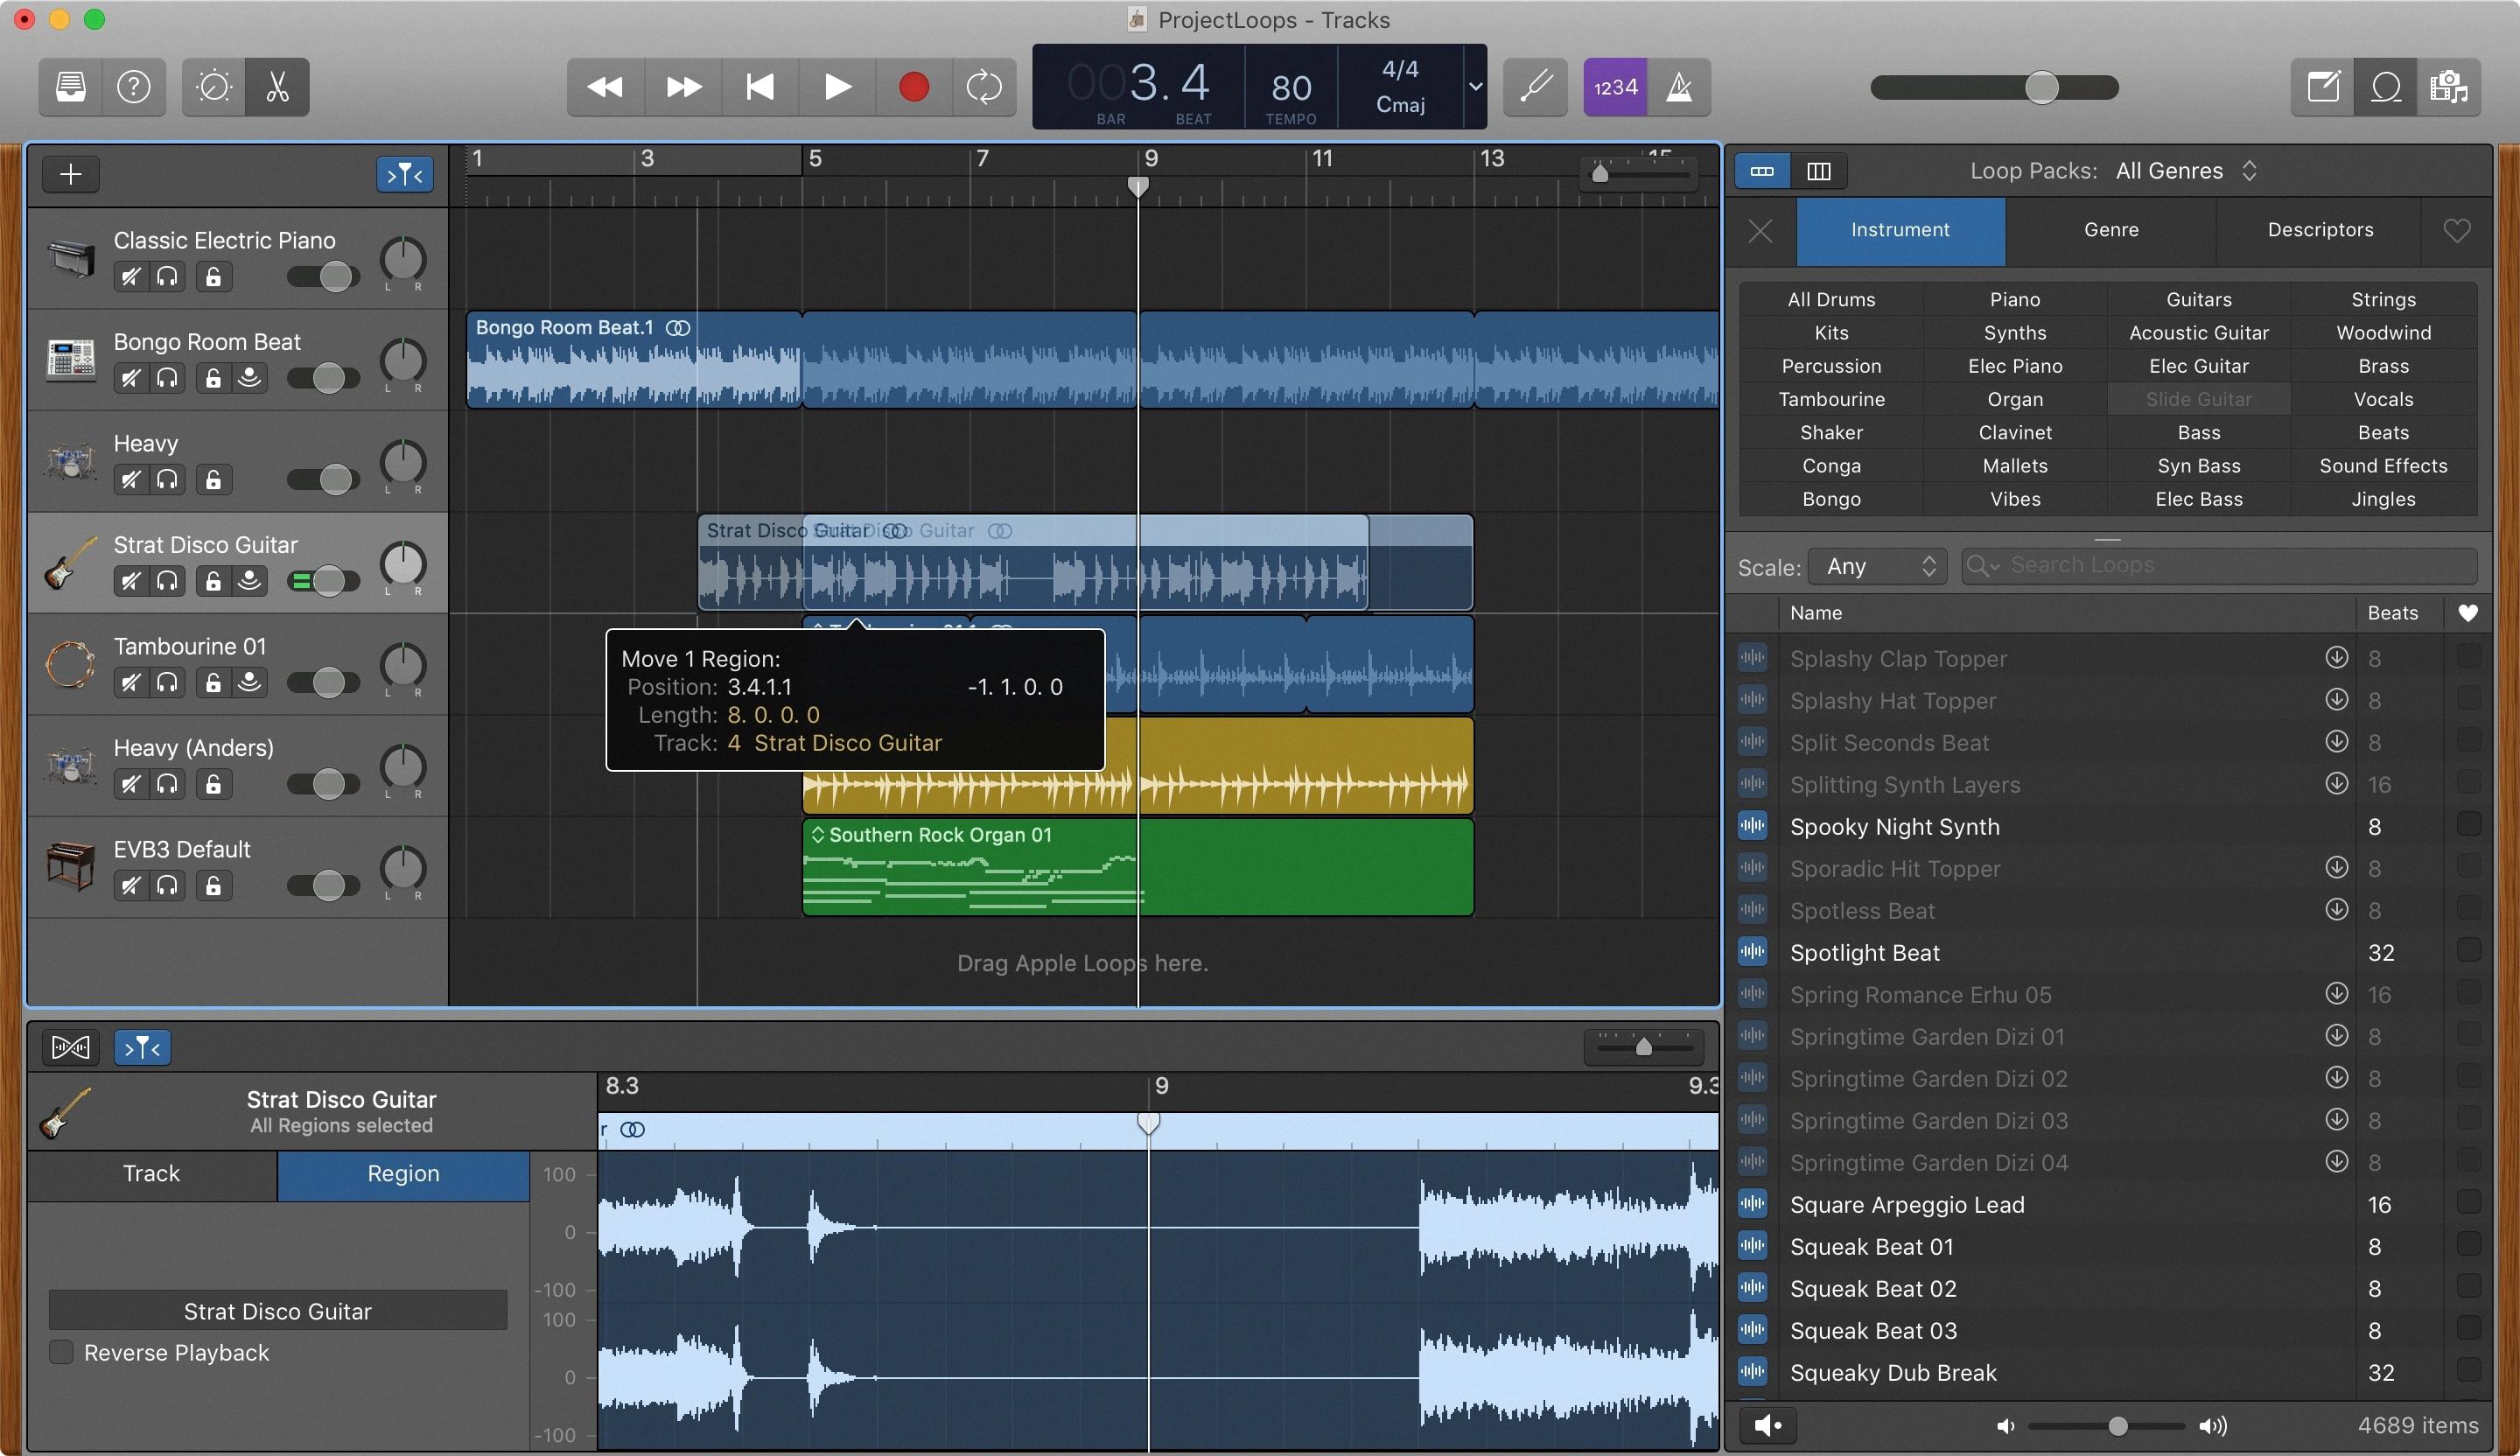The image size is (2520, 1456).
Task: Solo the Bongo Room Beat track
Action: point(168,378)
